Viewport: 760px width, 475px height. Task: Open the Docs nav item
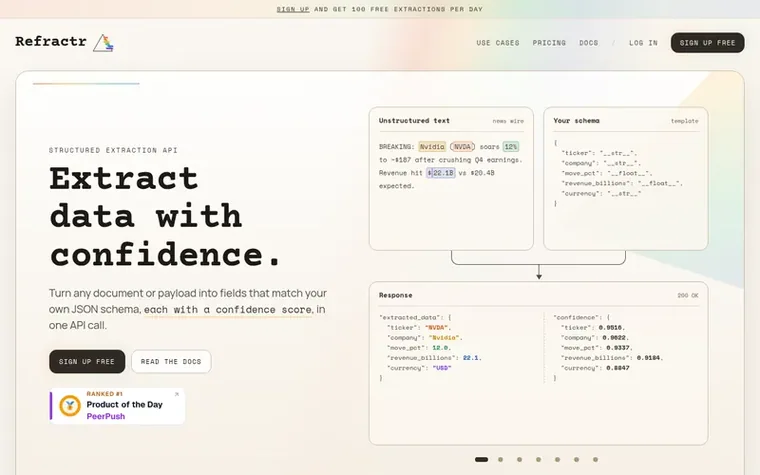pyautogui.click(x=588, y=43)
